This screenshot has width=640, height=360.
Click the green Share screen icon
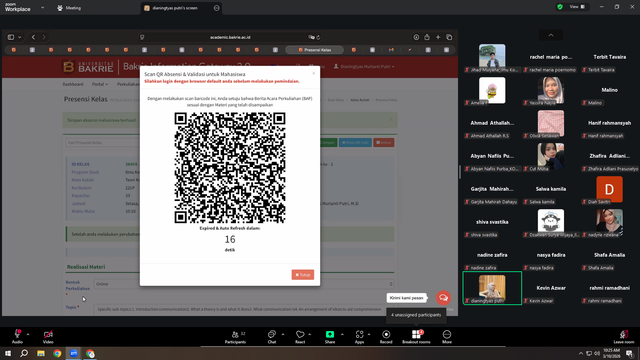click(330, 334)
